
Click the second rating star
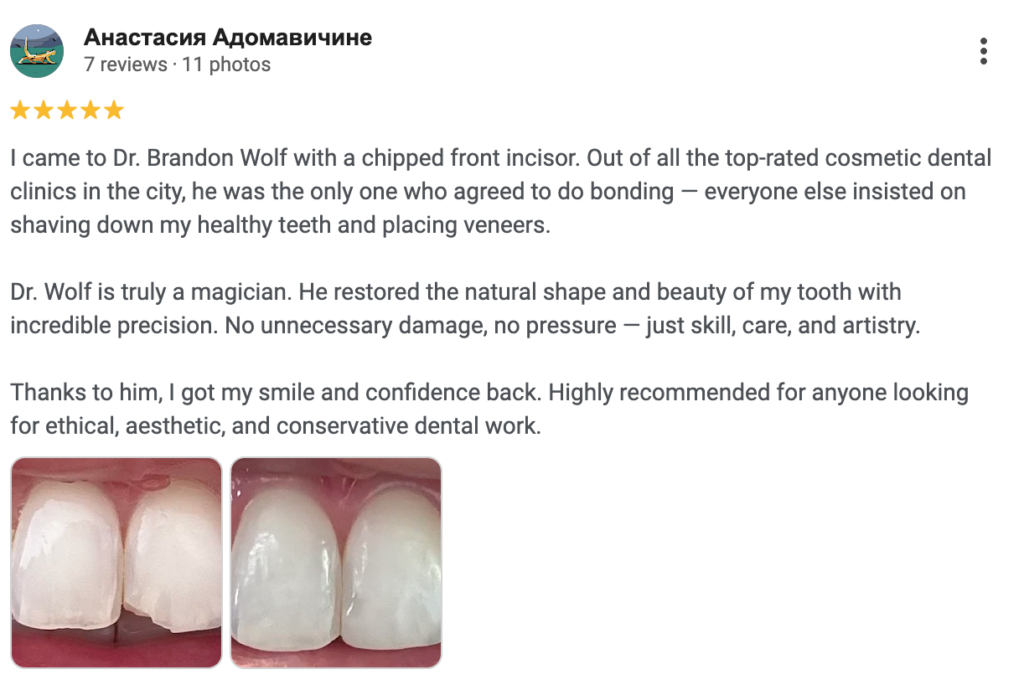43,110
